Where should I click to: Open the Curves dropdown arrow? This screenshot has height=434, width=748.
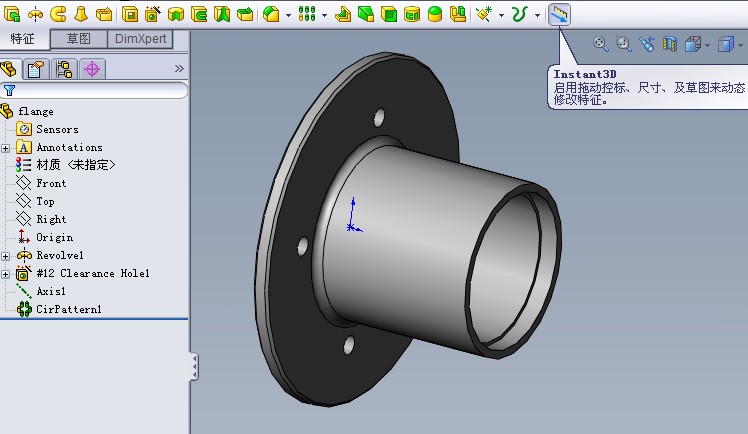pos(538,15)
